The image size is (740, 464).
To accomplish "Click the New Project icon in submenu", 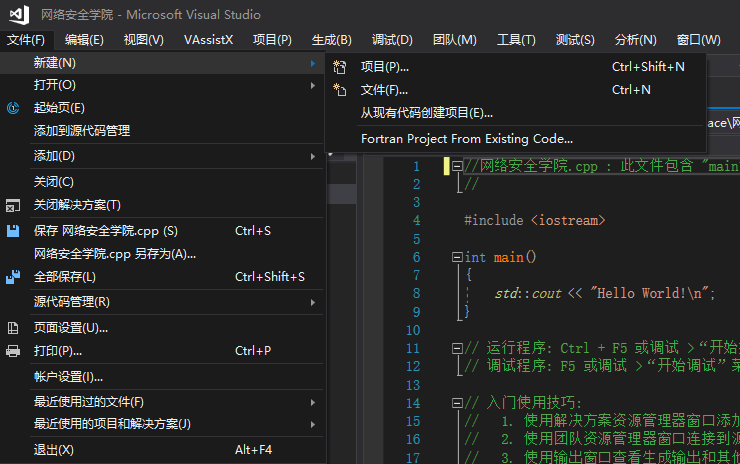I will 340,67.
